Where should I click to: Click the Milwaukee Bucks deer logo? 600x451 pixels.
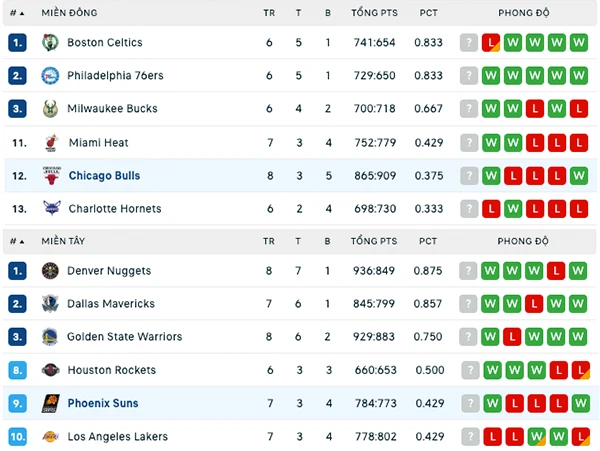[50, 109]
